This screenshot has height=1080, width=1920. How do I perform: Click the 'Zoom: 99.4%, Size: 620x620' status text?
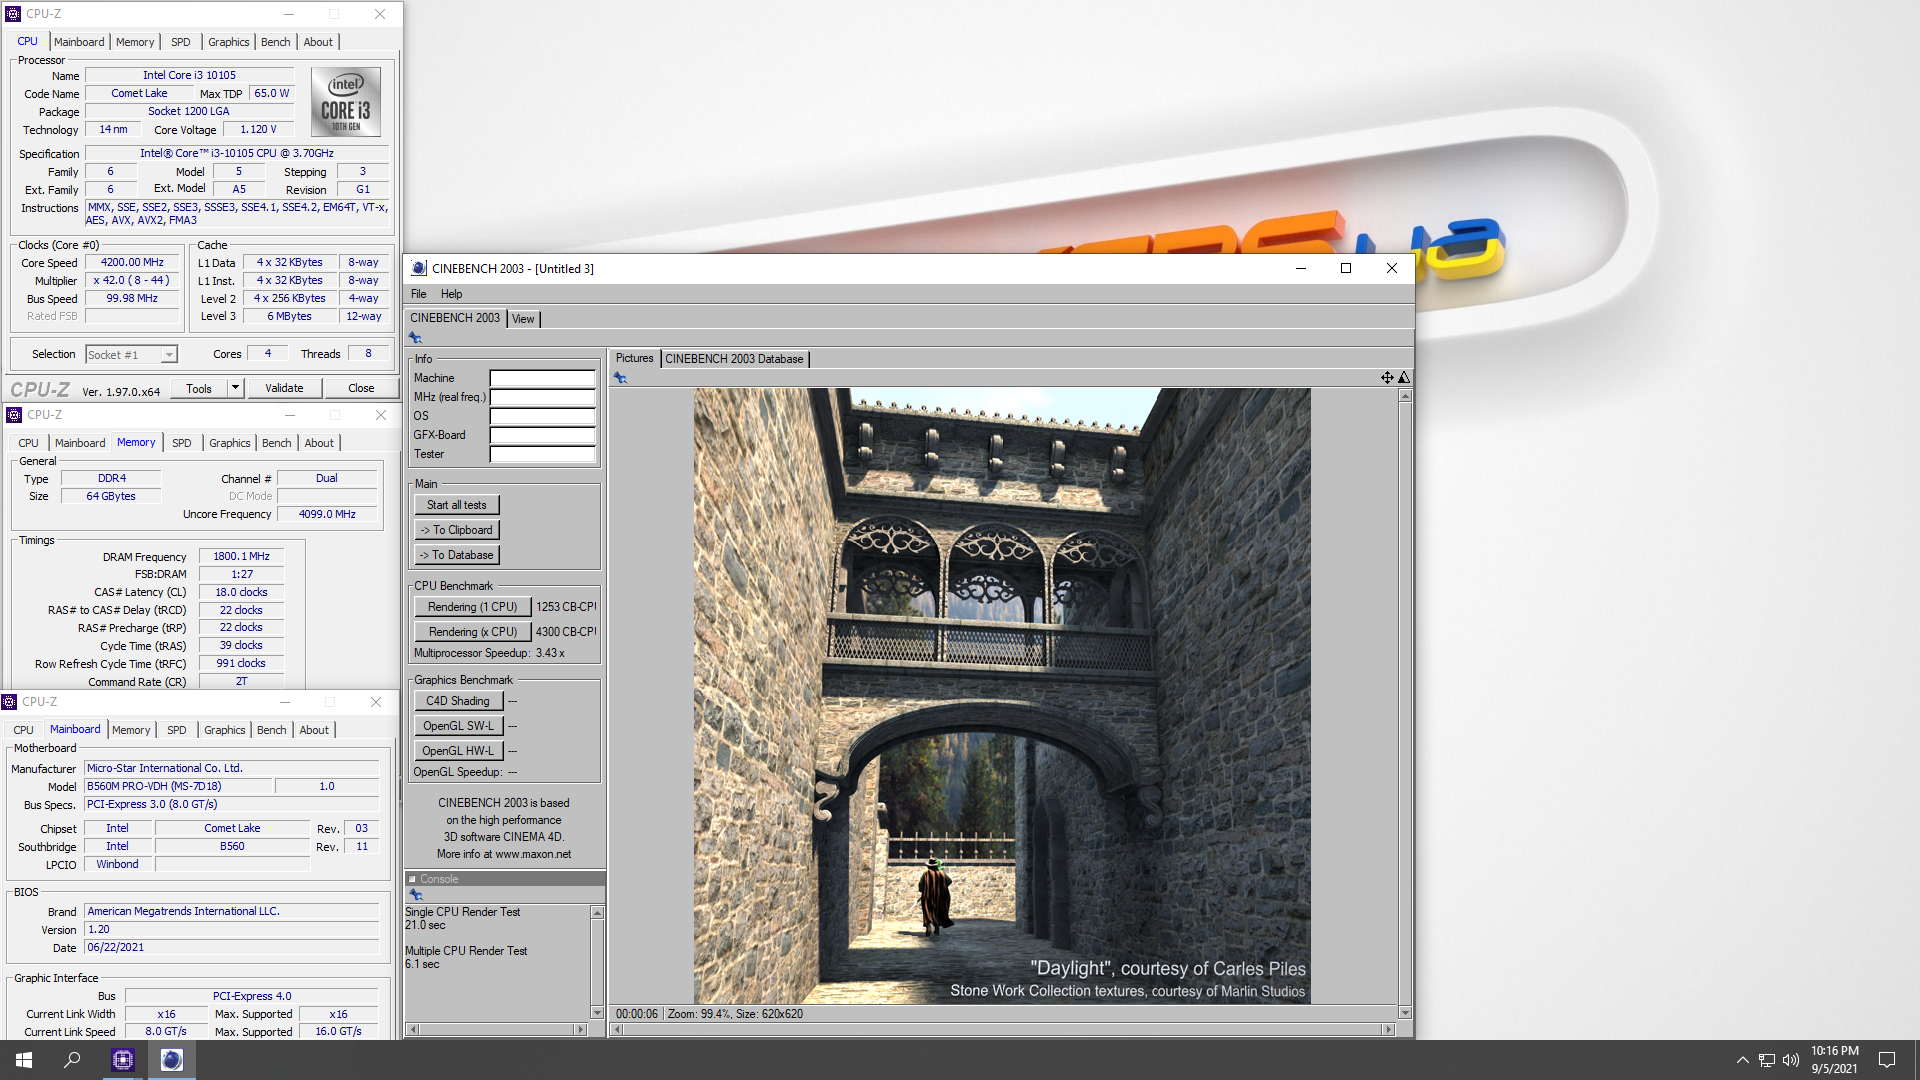[735, 1014]
